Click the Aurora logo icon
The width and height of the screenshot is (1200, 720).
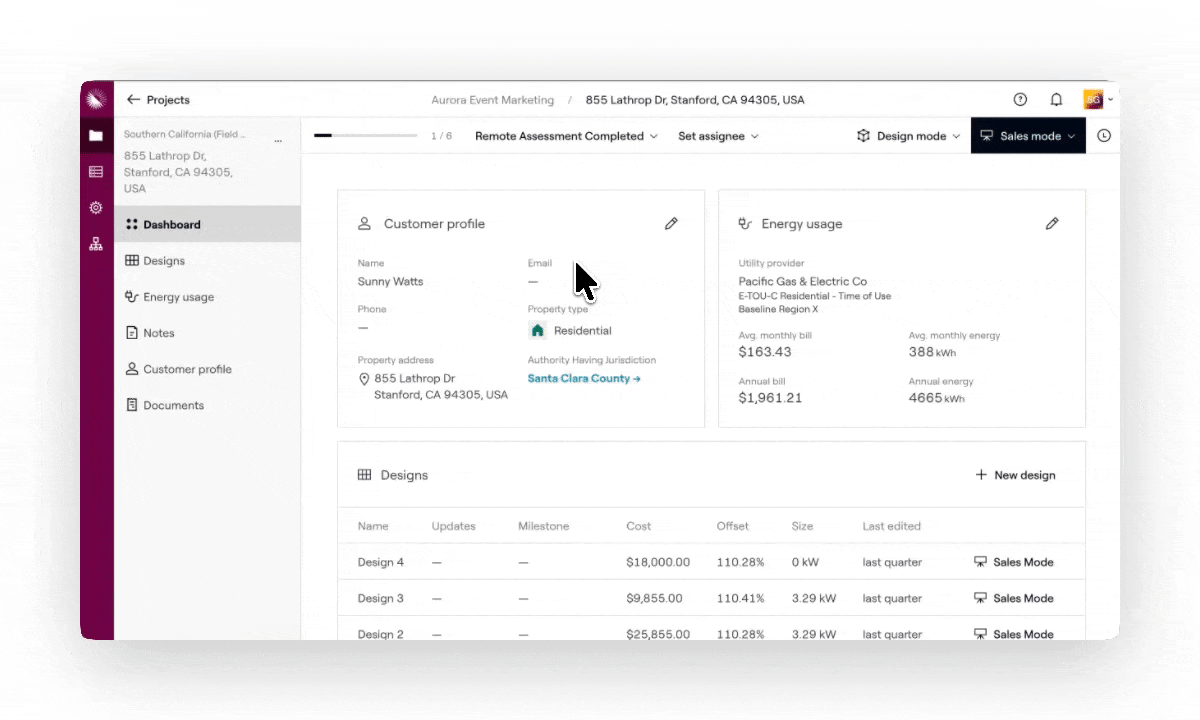pos(97,99)
